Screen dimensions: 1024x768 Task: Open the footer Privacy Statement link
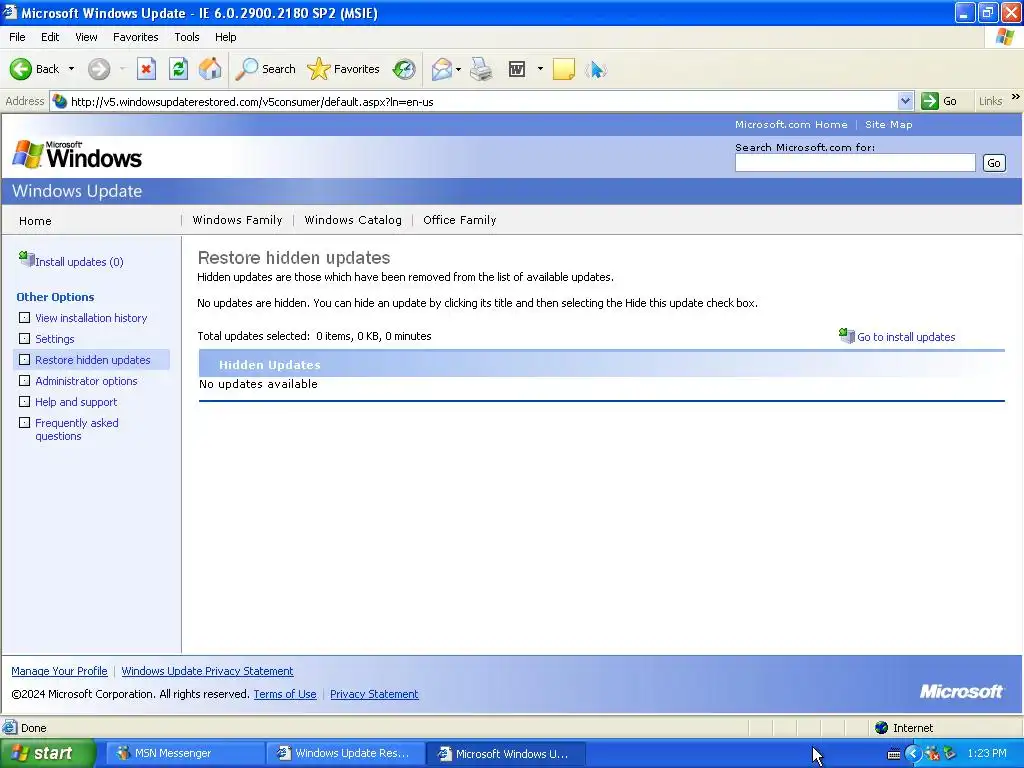pyautogui.click(x=374, y=694)
